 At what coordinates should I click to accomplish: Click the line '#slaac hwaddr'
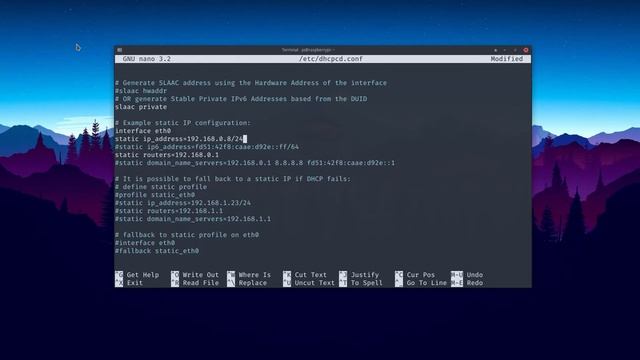click(x=141, y=91)
